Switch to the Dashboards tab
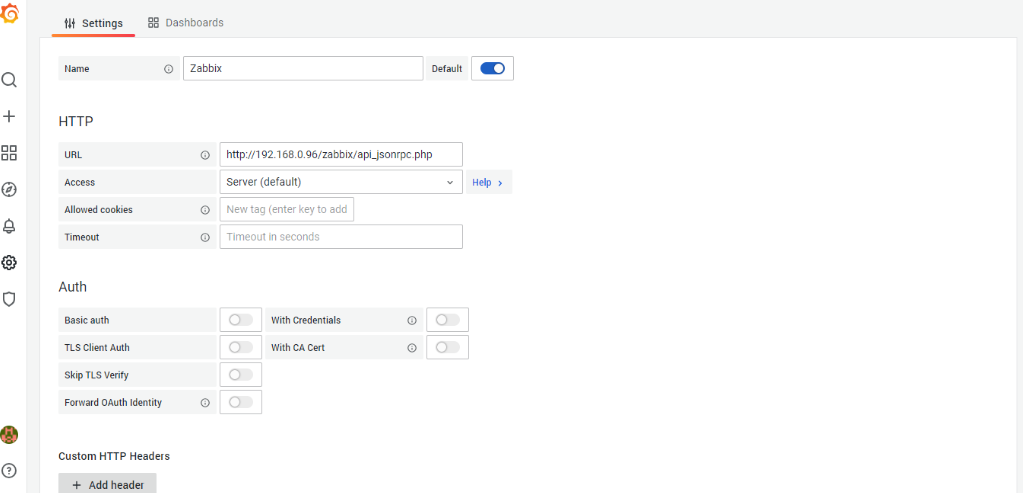Image resolution: width=1023 pixels, height=493 pixels. [186, 23]
